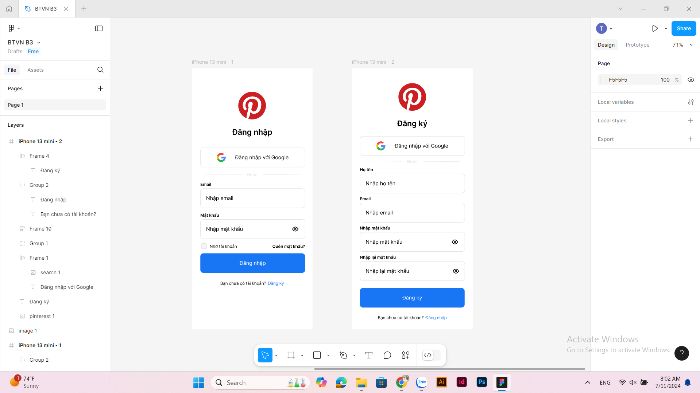This screenshot has height=393, width=700.
Task: Click the Đăng nhập với Google button in login frame
Action: 252,157
